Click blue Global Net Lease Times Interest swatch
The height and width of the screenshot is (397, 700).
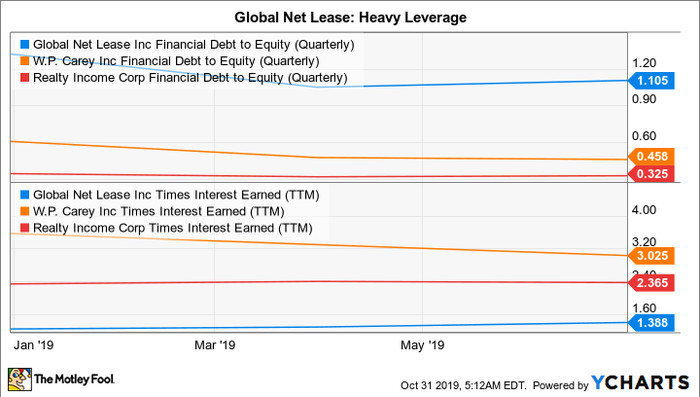pos(25,195)
